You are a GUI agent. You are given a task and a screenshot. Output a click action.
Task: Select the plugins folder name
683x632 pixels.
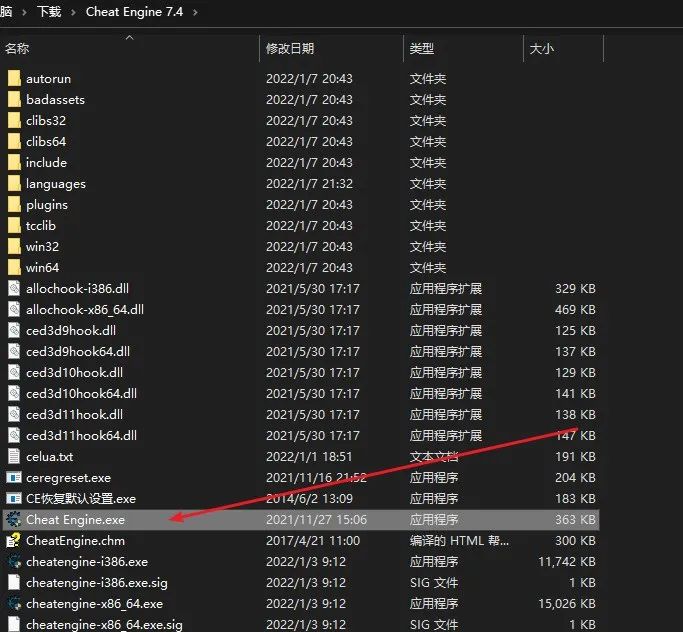(47, 205)
